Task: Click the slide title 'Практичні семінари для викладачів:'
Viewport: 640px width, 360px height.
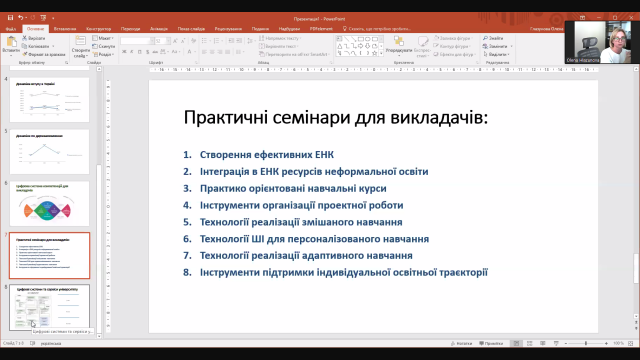Action: 336,118
